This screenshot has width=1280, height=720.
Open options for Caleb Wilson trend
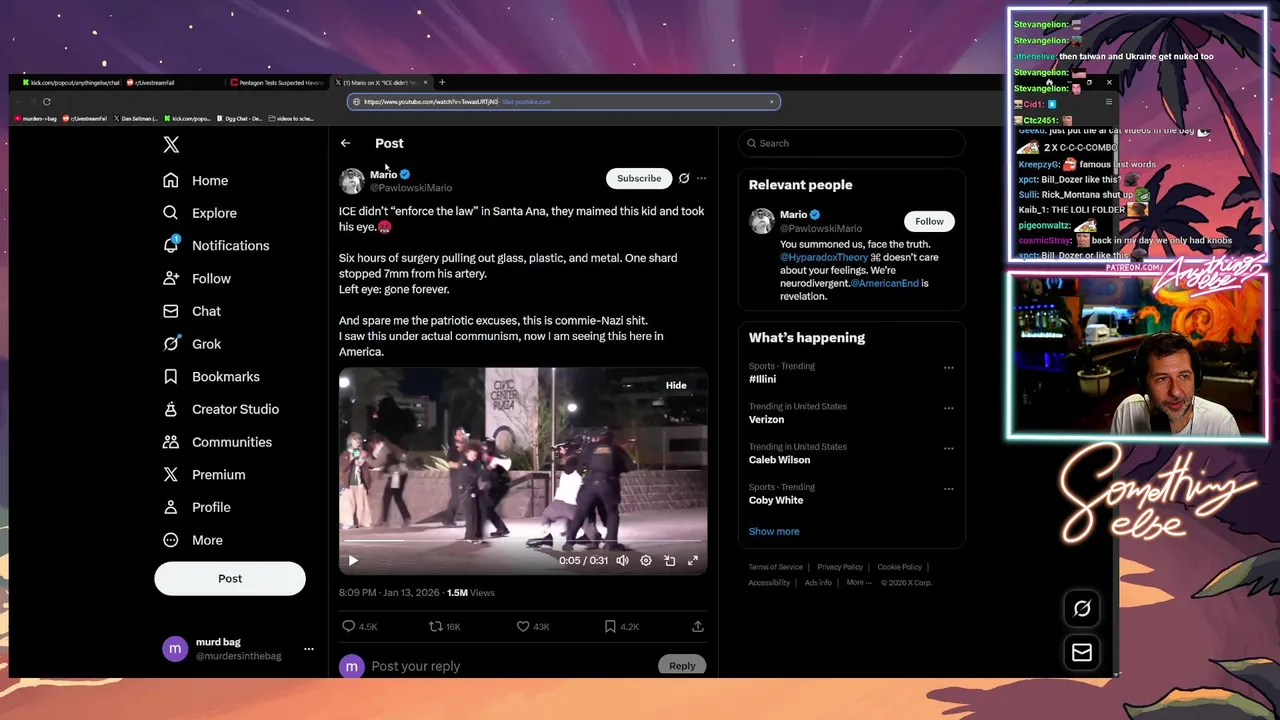pyautogui.click(x=949, y=448)
